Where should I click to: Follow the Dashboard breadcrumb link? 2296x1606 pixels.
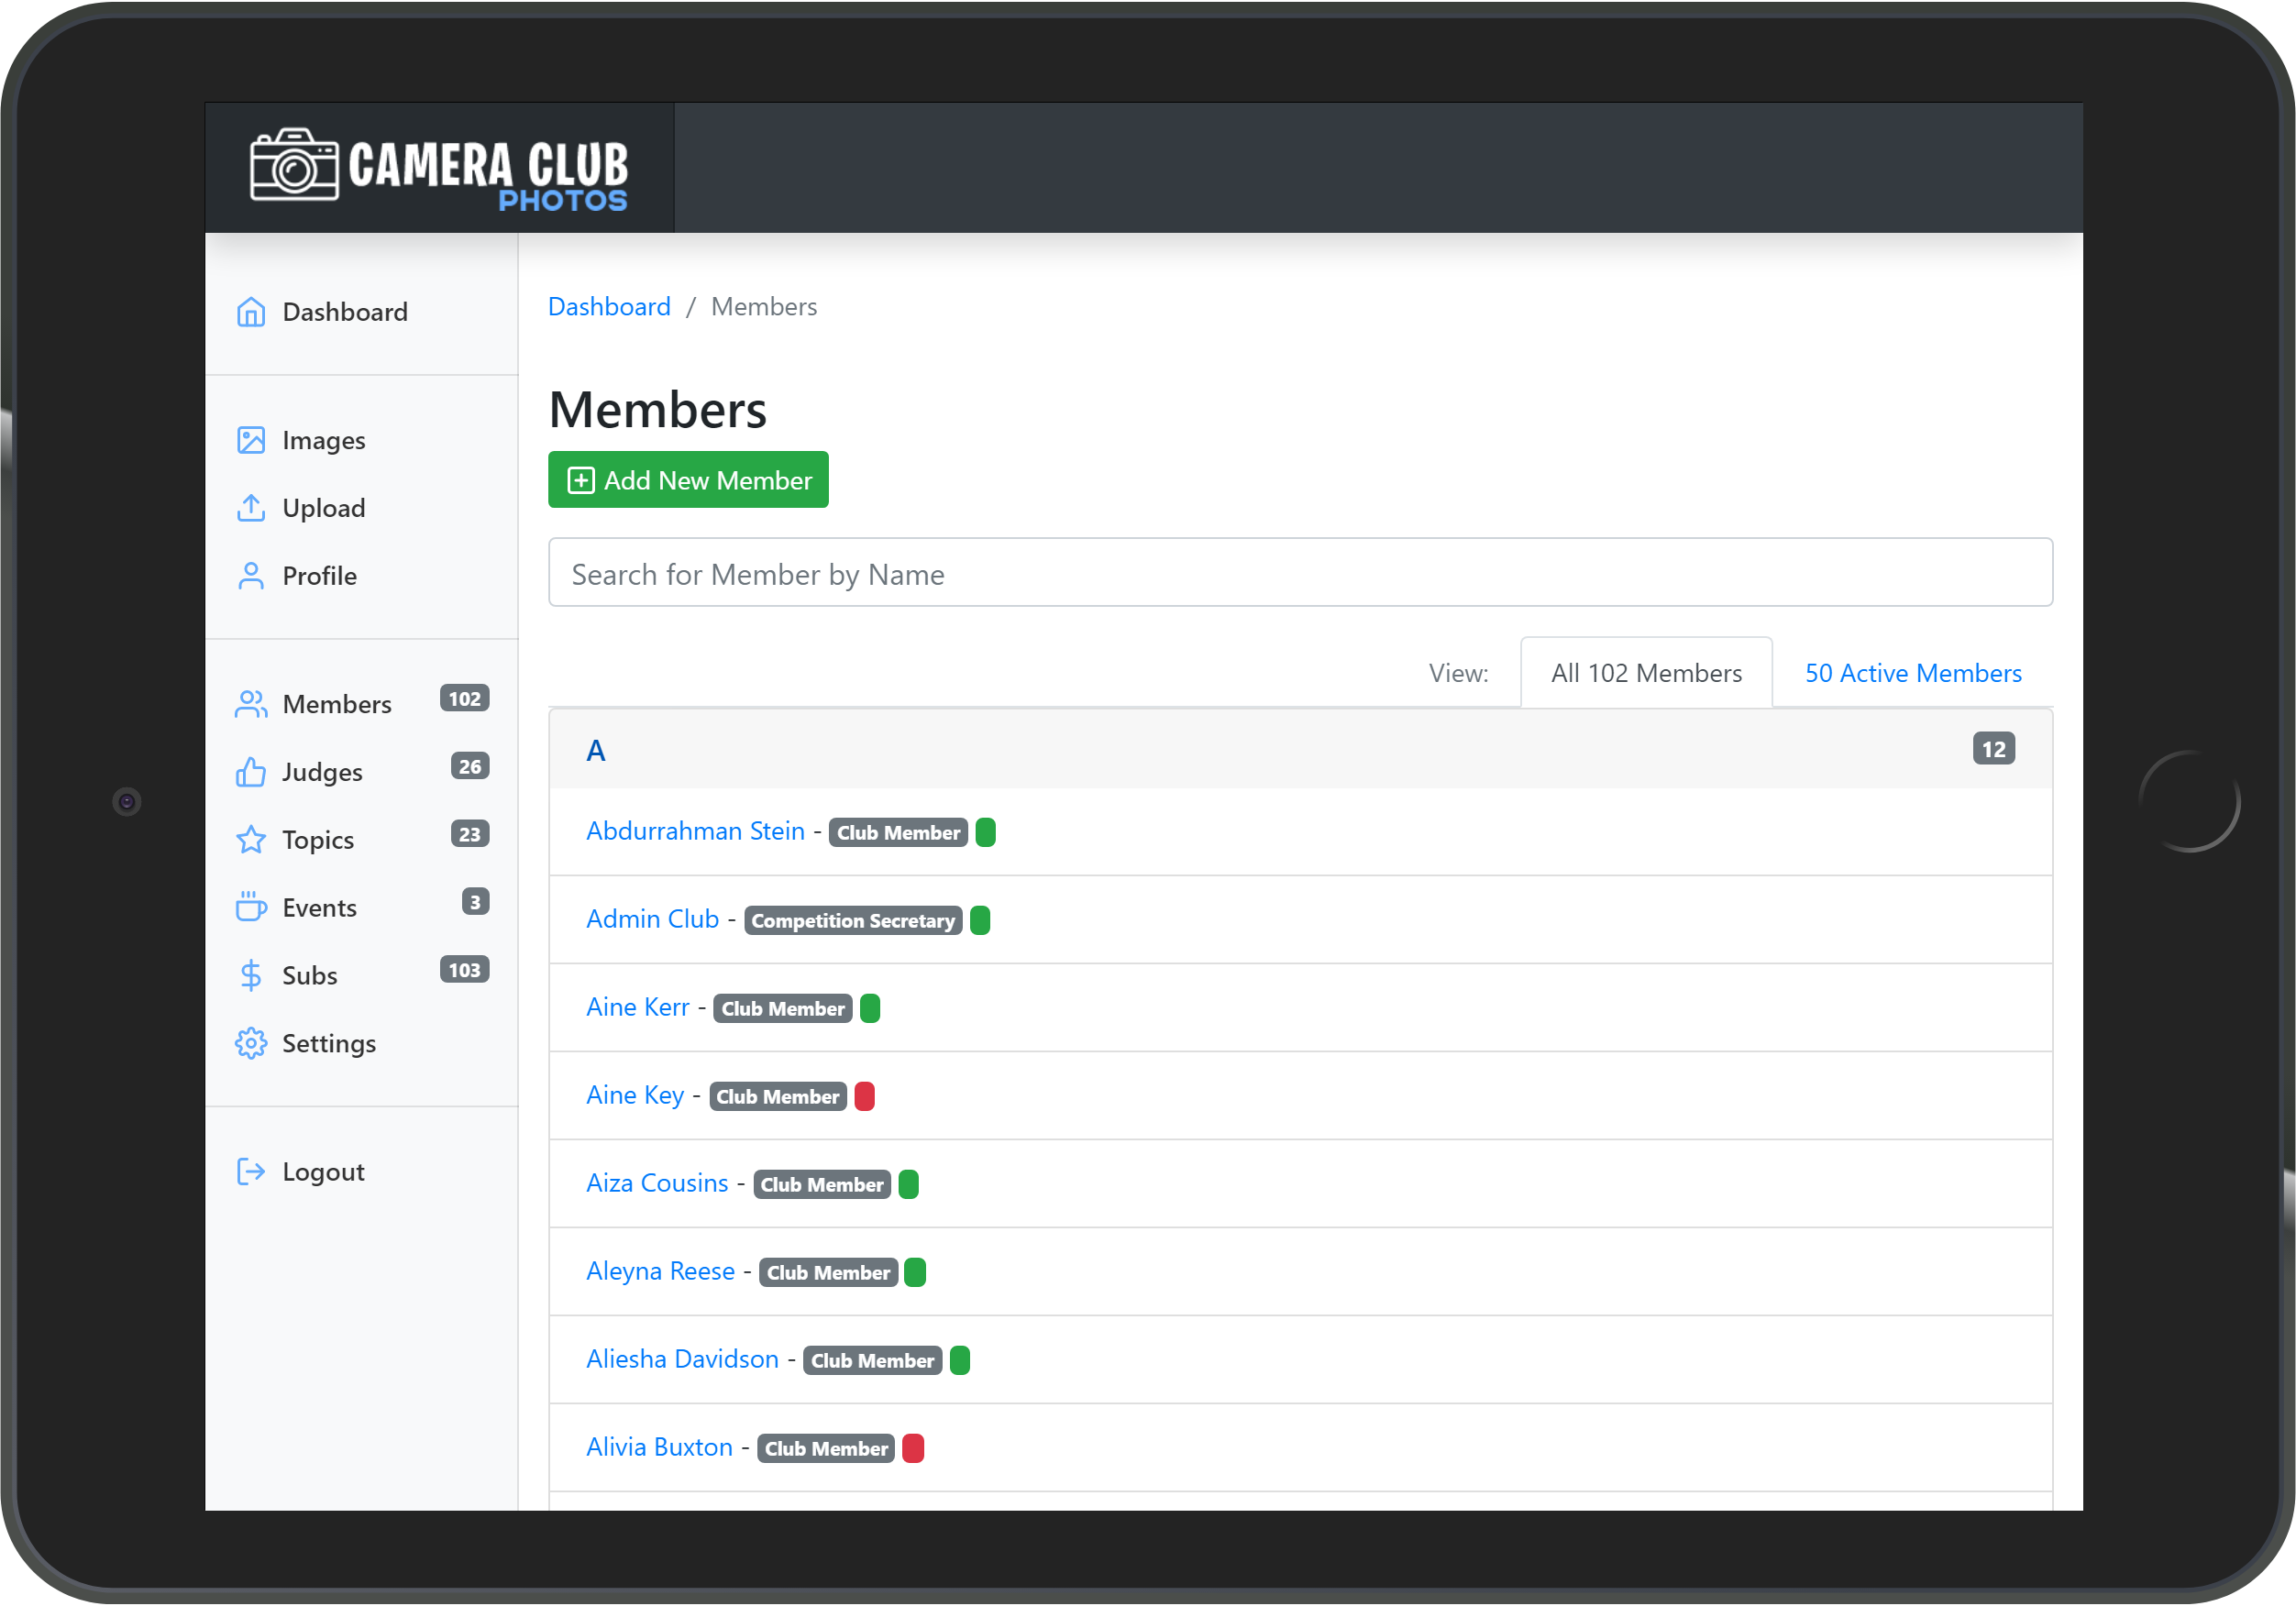click(609, 307)
